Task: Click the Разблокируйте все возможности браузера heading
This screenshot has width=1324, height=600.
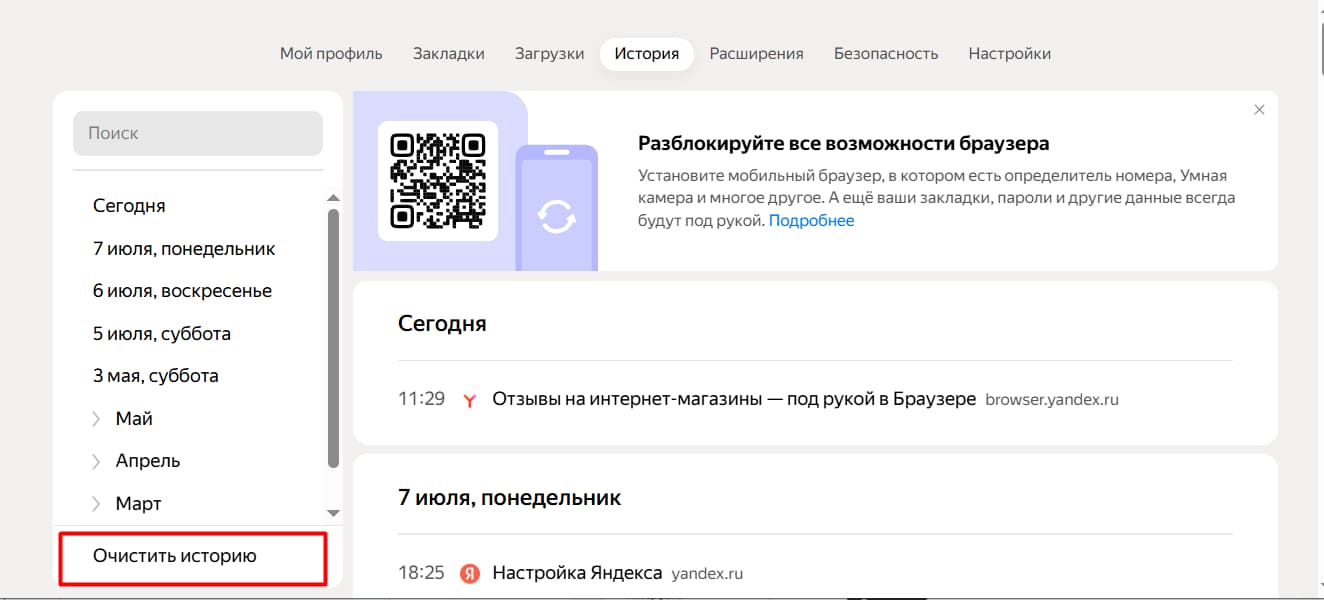Action: (x=844, y=143)
